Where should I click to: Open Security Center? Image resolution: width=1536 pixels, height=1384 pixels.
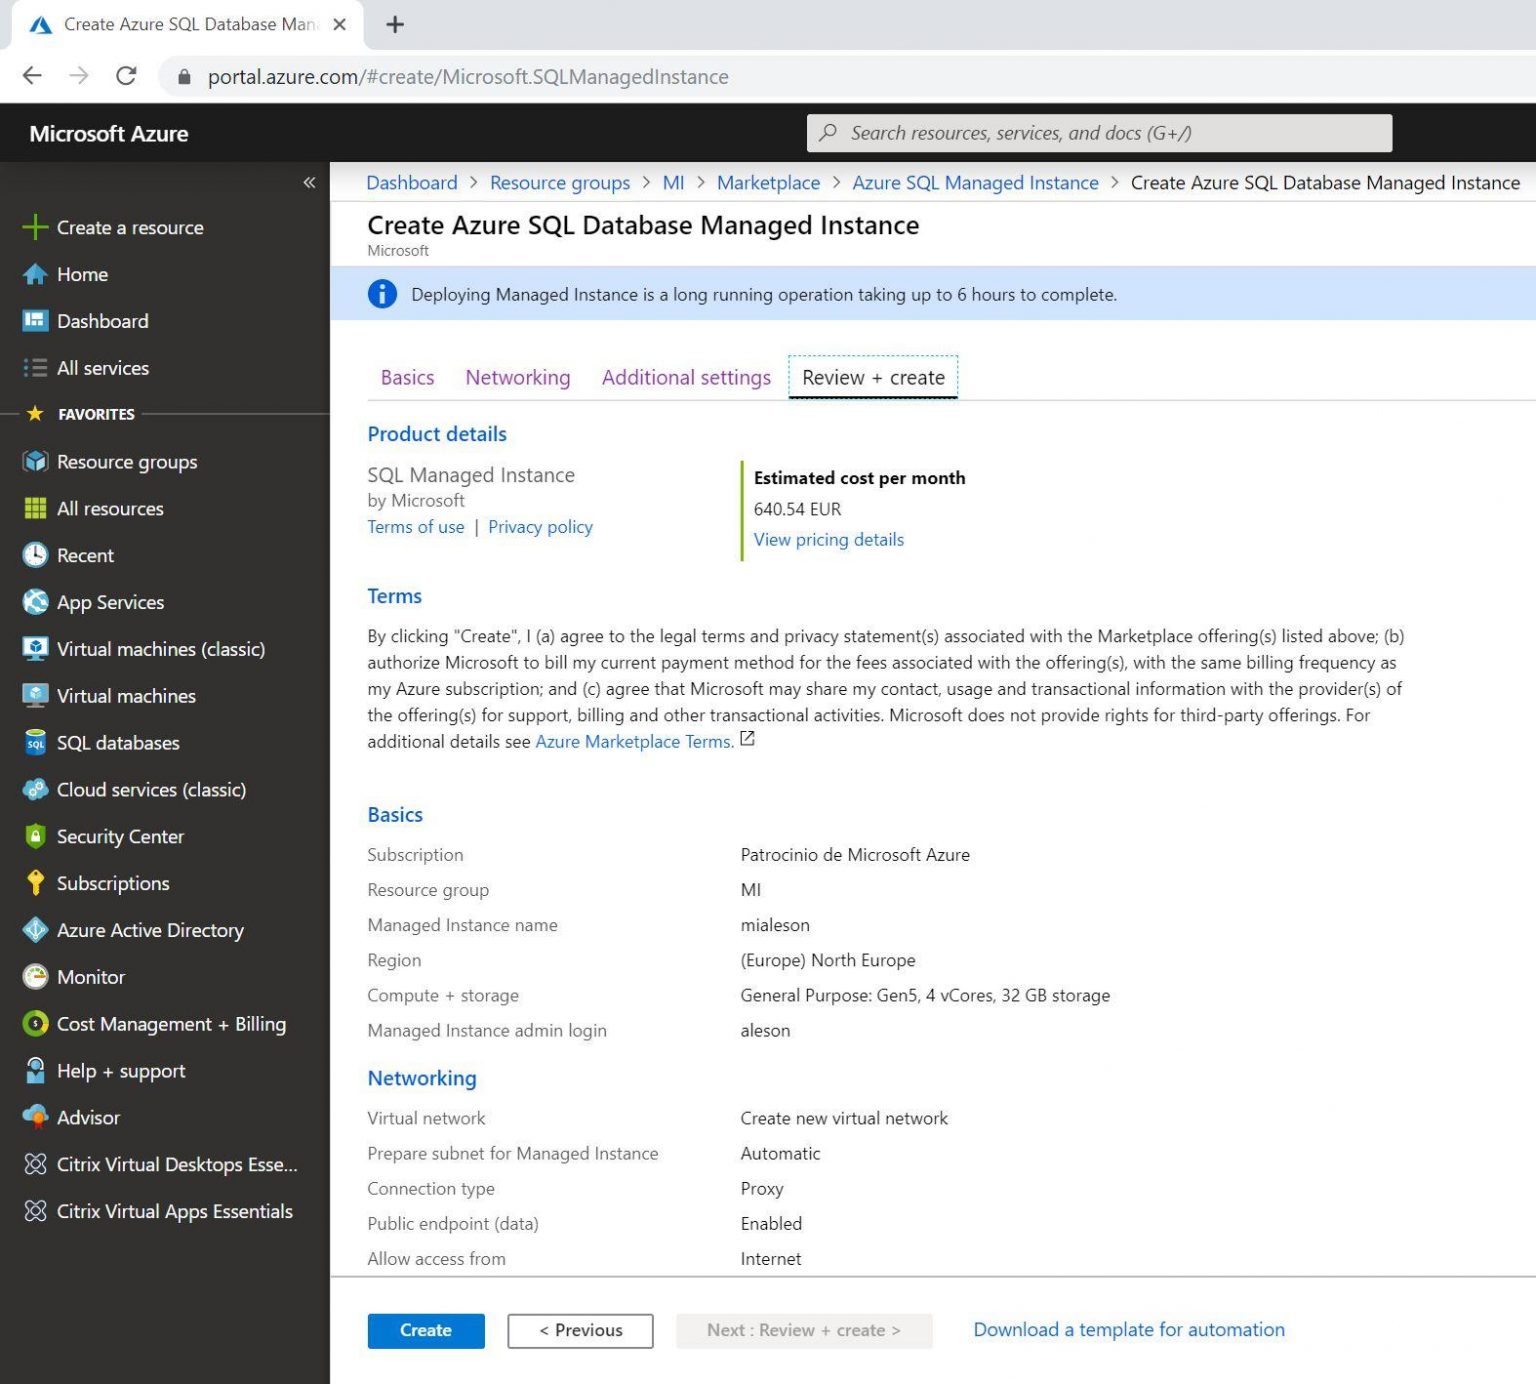119,836
